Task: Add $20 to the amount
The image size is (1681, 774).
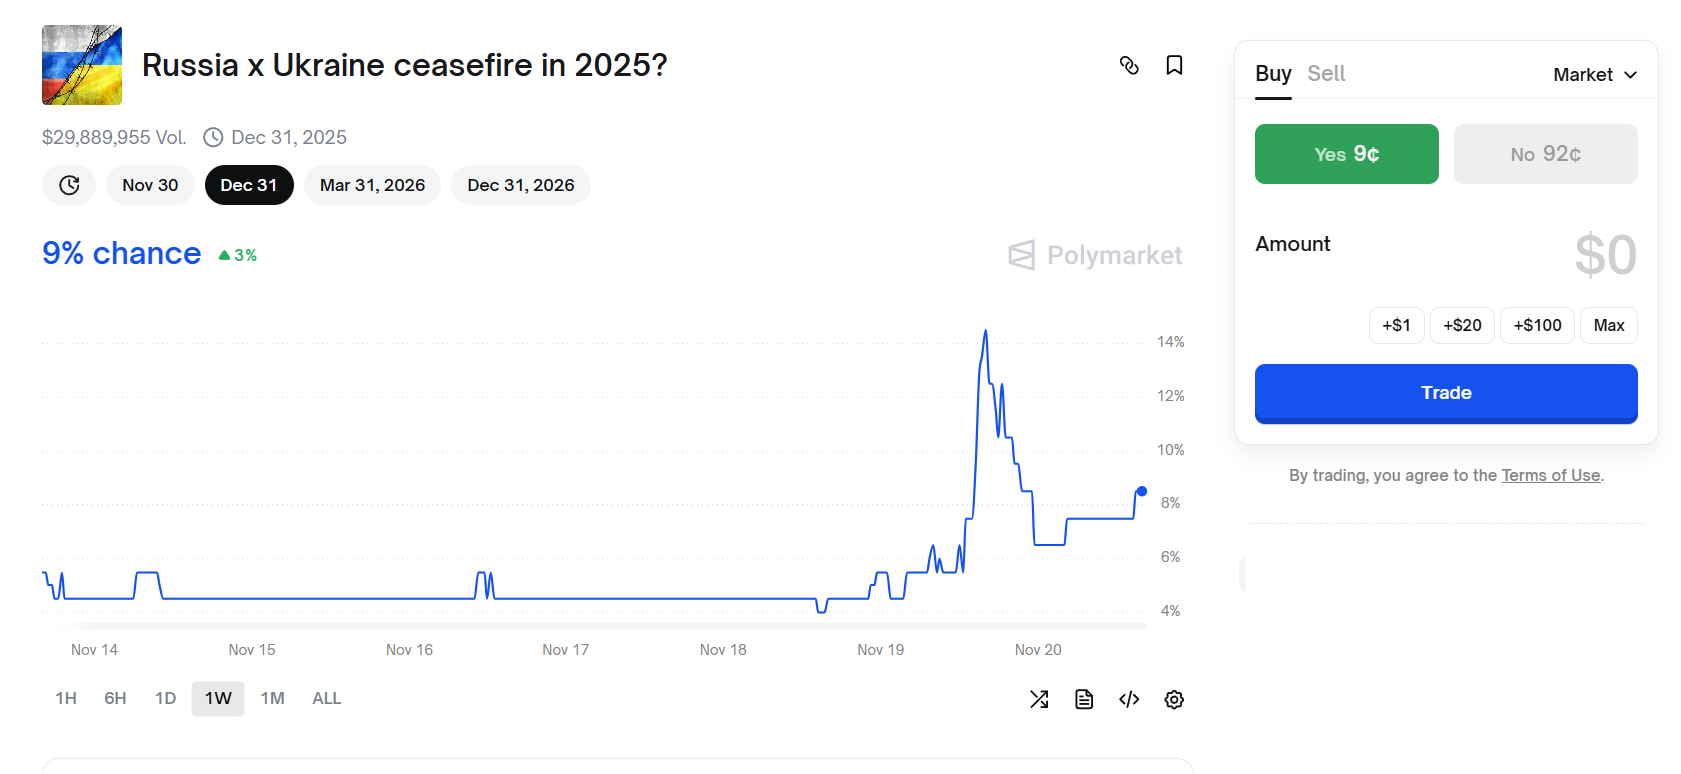Action: 1462,325
